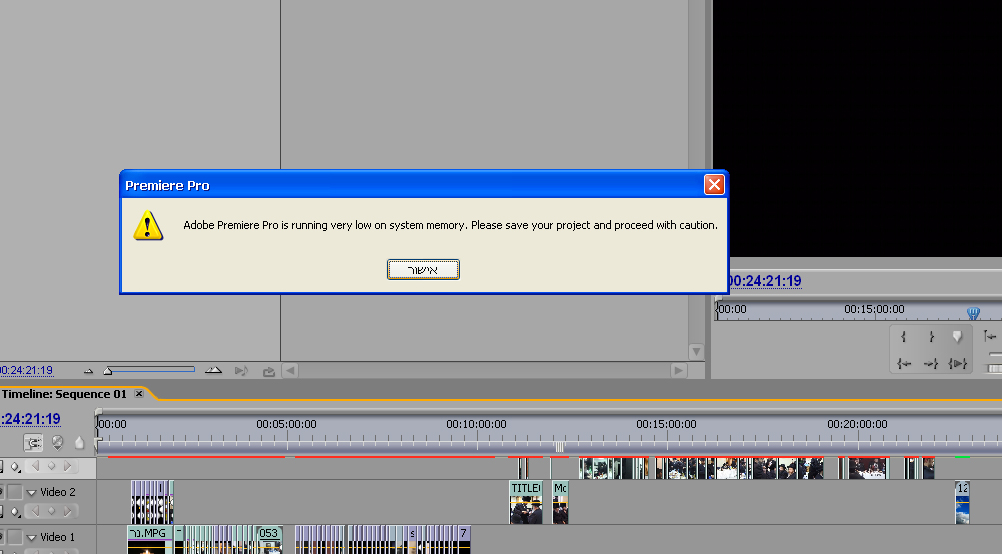Click Play In to Out button
Image resolution: width=1002 pixels, height=554 pixels.
pyautogui.click(x=957, y=364)
